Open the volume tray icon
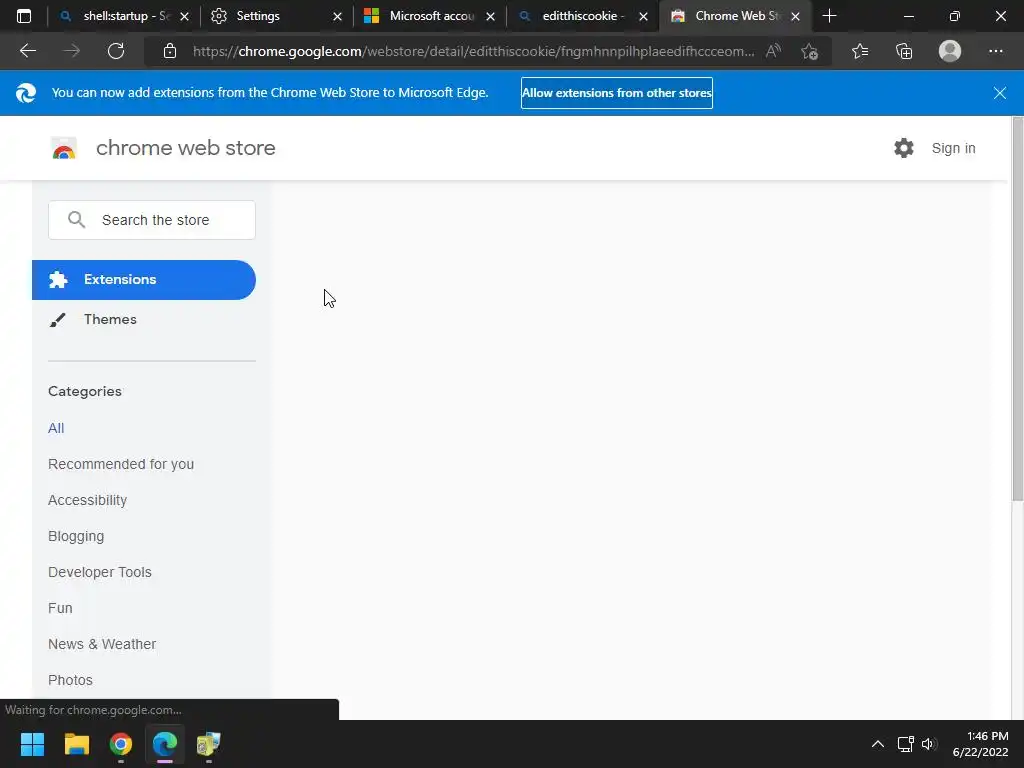1024x768 pixels. [928, 744]
